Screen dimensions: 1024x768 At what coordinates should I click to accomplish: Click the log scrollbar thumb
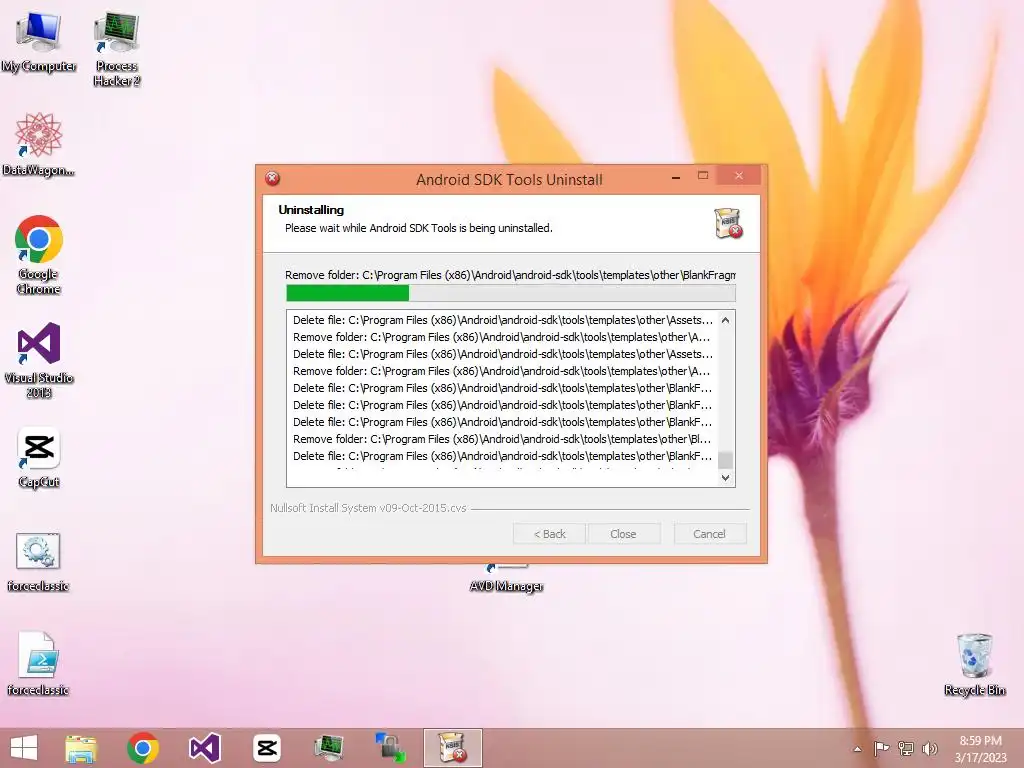(x=725, y=460)
